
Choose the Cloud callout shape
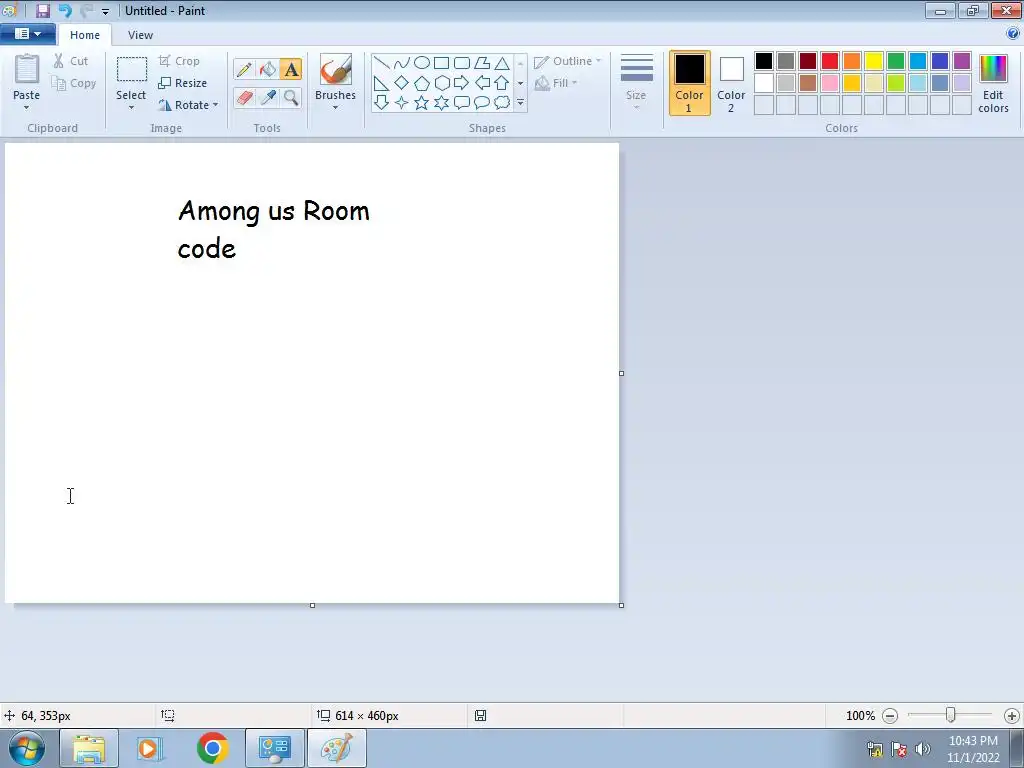[502, 103]
